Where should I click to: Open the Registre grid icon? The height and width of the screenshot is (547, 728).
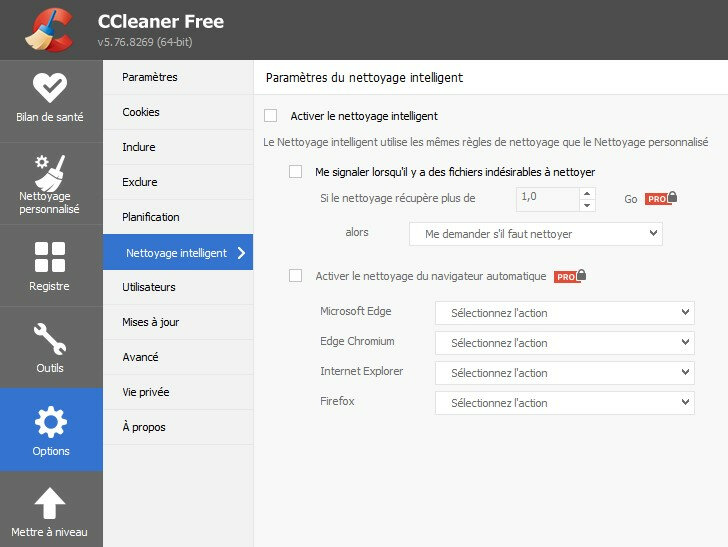point(50,257)
